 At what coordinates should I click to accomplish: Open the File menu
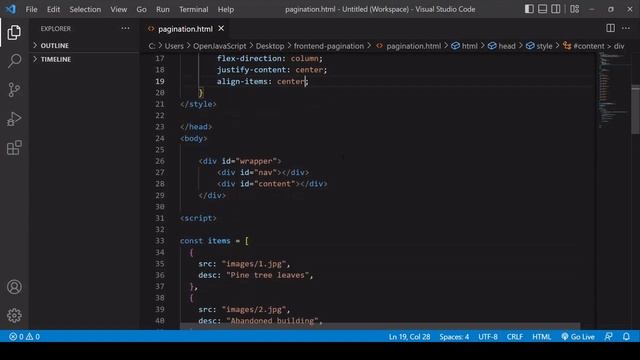[31, 9]
